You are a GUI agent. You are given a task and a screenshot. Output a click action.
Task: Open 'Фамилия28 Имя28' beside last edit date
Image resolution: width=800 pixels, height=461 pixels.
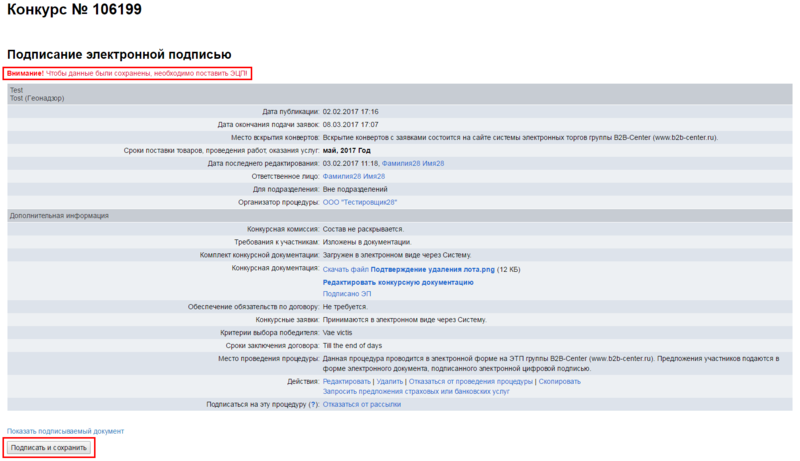412,162
